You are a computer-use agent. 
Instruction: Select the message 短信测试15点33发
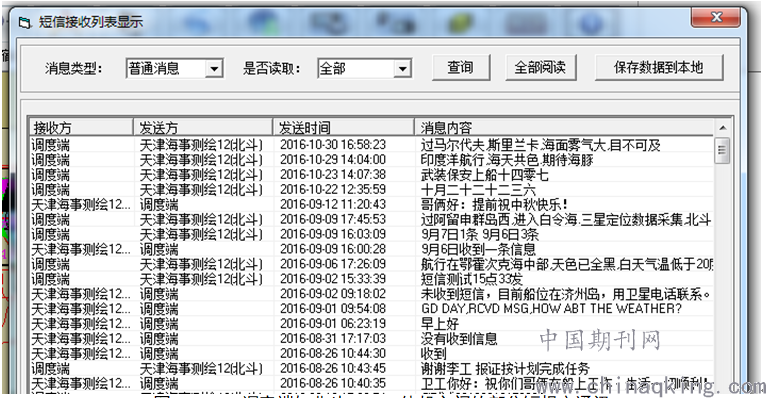(x=471, y=279)
